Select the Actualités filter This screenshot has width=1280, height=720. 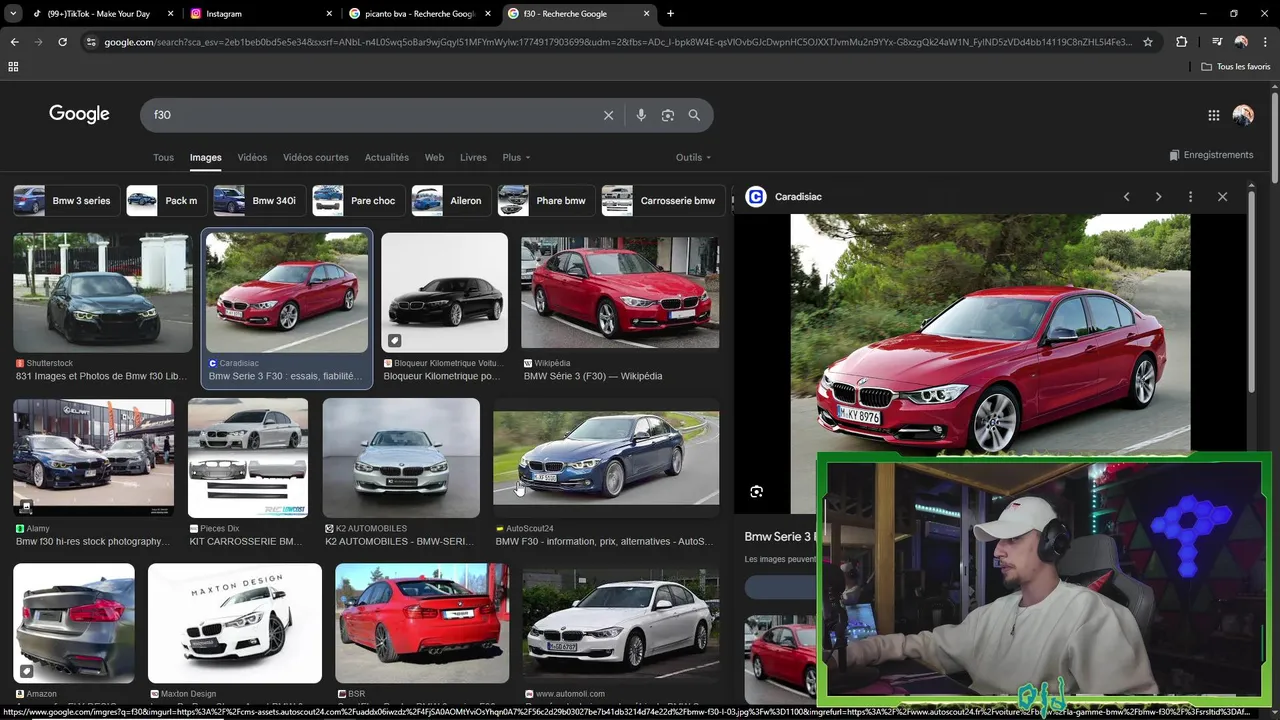tap(387, 157)
